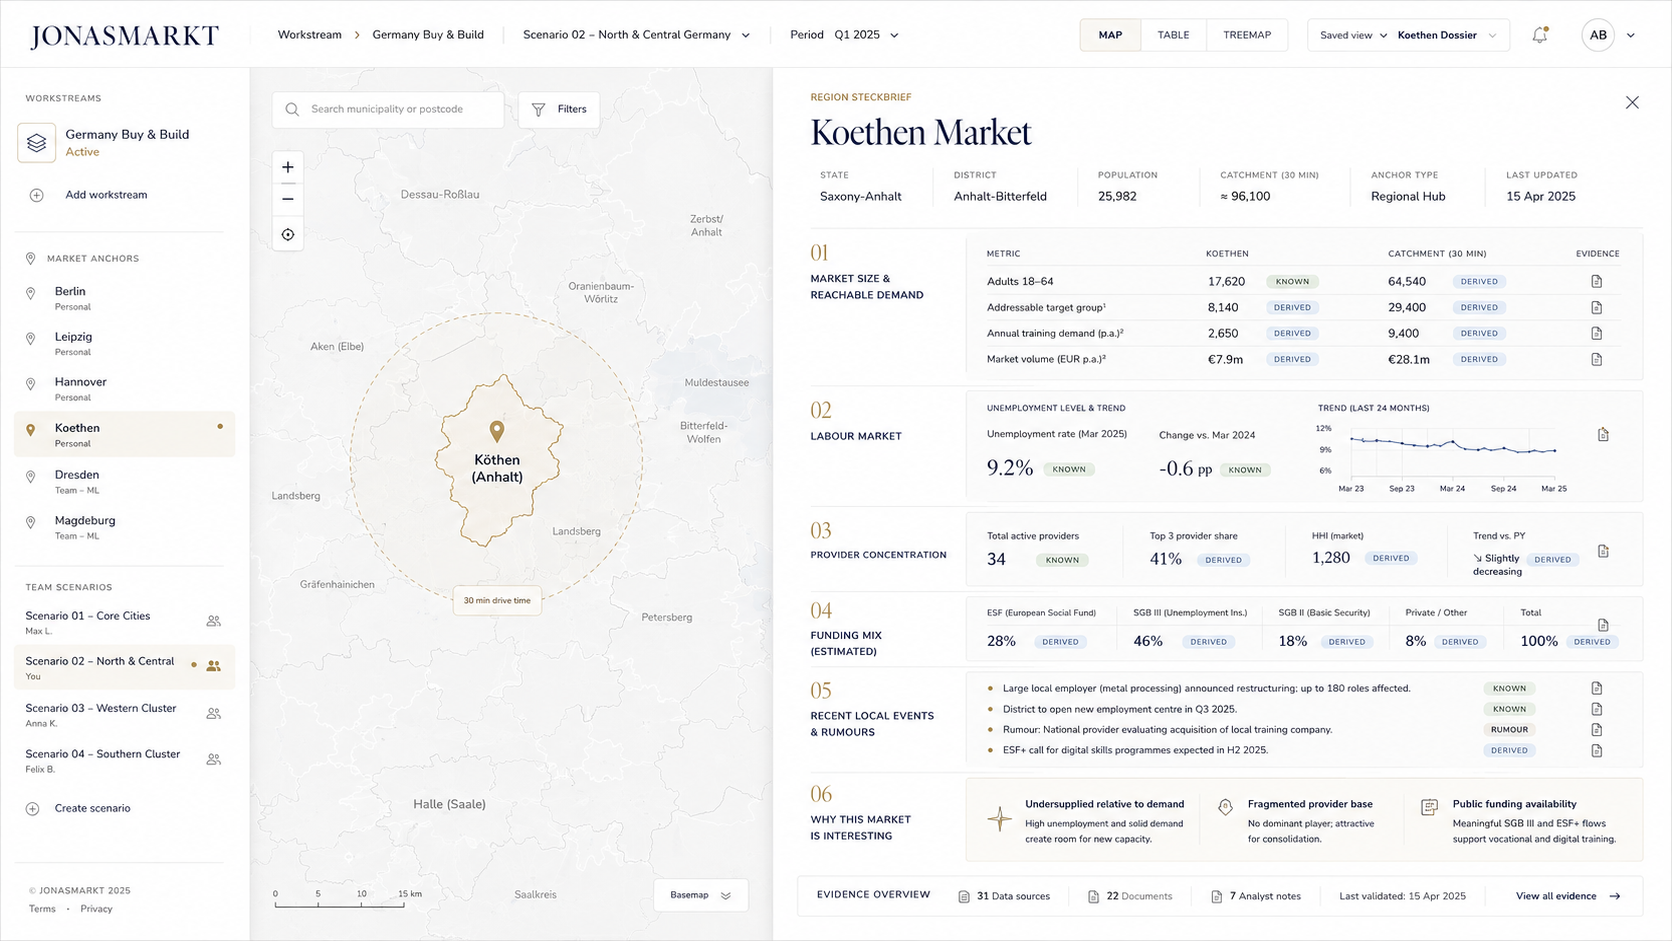Open the Scenario 02 selector dropdown

pos(636,35)
